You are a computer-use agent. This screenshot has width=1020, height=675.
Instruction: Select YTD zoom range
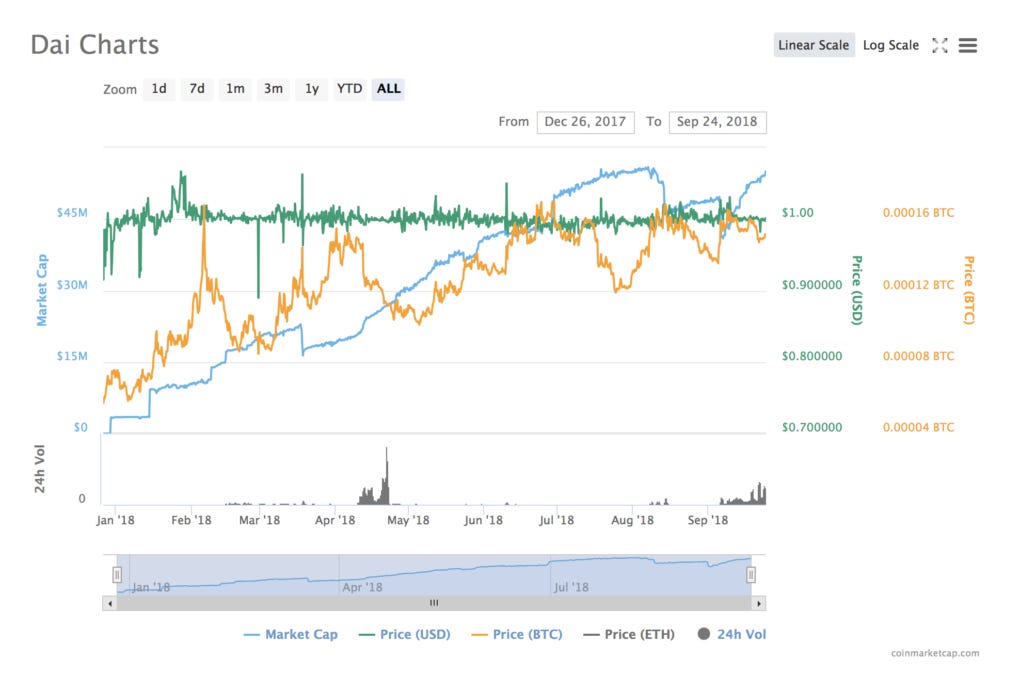[349, 89]
